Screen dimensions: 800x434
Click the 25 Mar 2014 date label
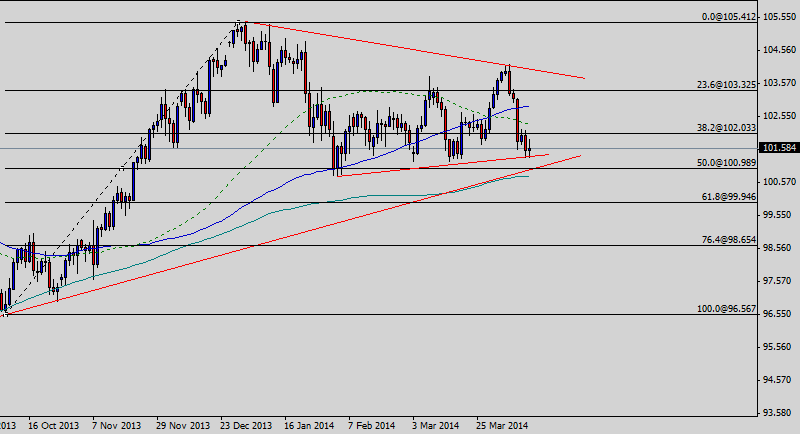(x=502, y=425)
